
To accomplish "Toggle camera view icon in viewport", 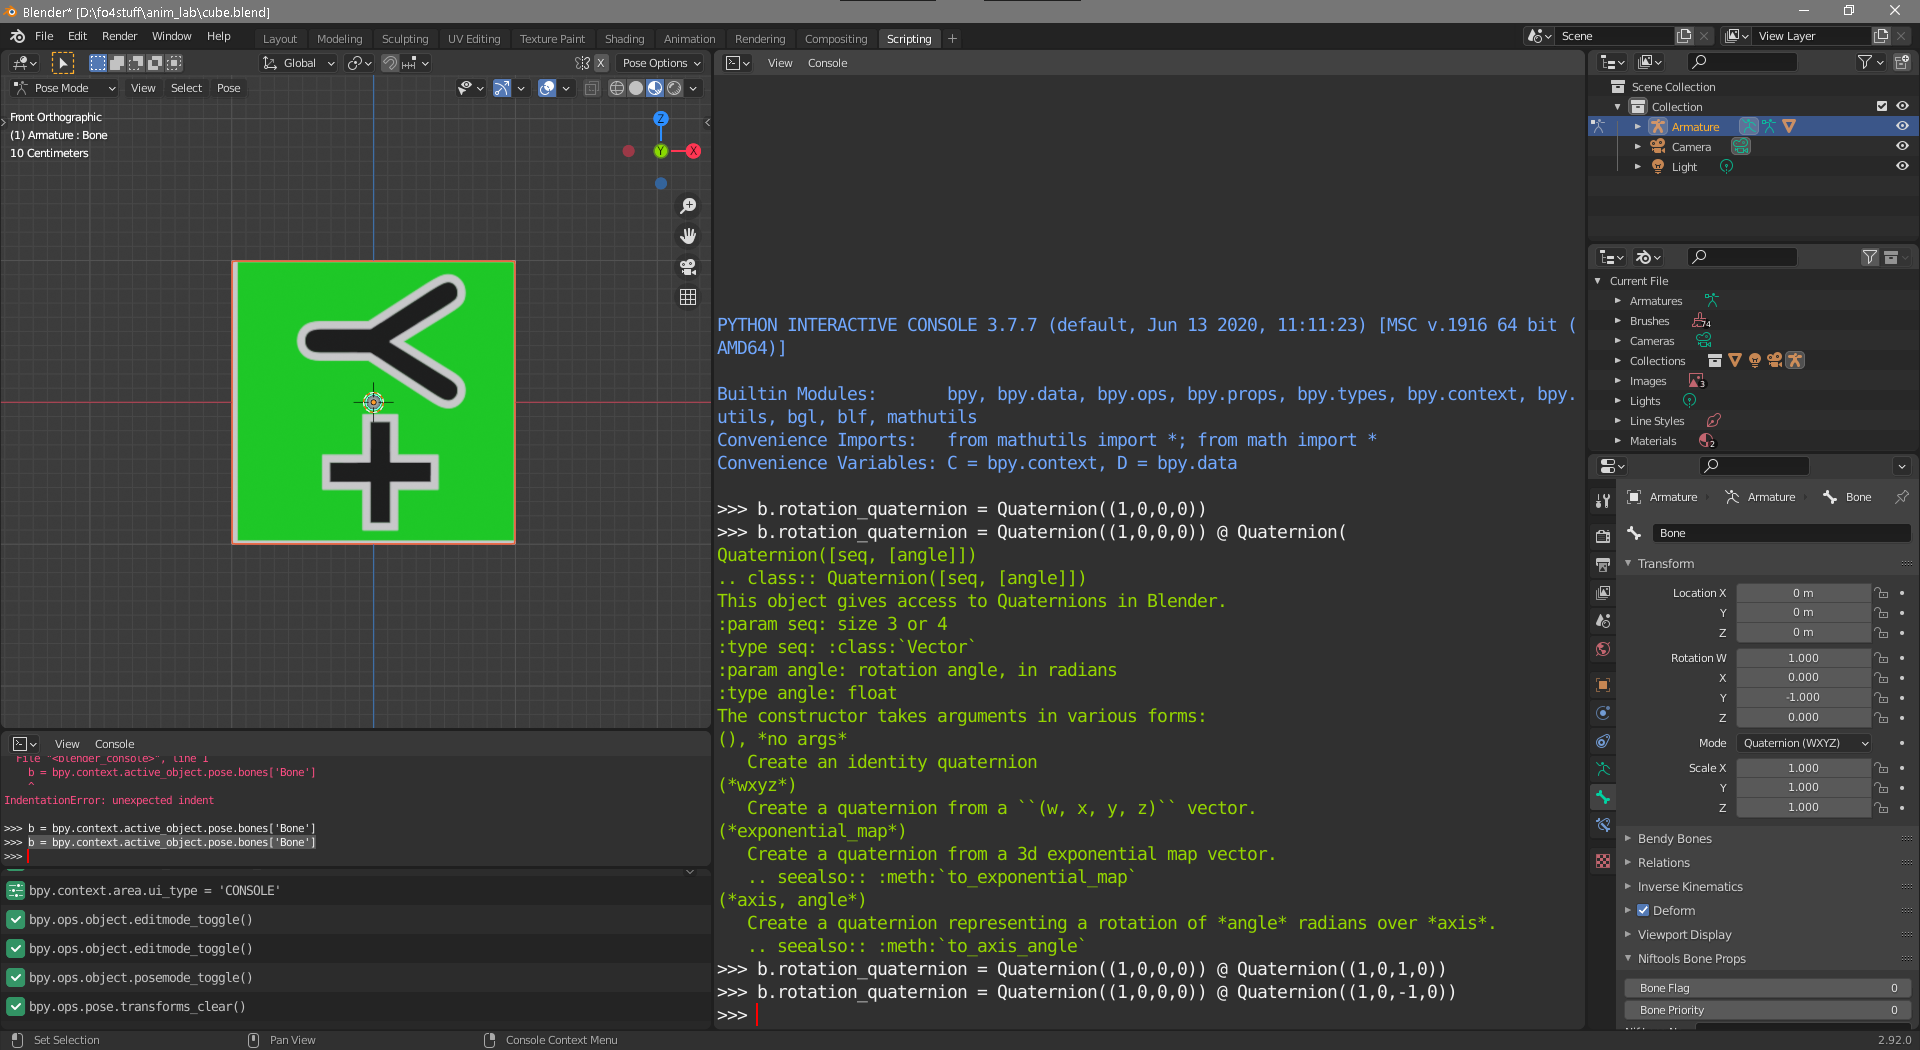I will 688,267.
